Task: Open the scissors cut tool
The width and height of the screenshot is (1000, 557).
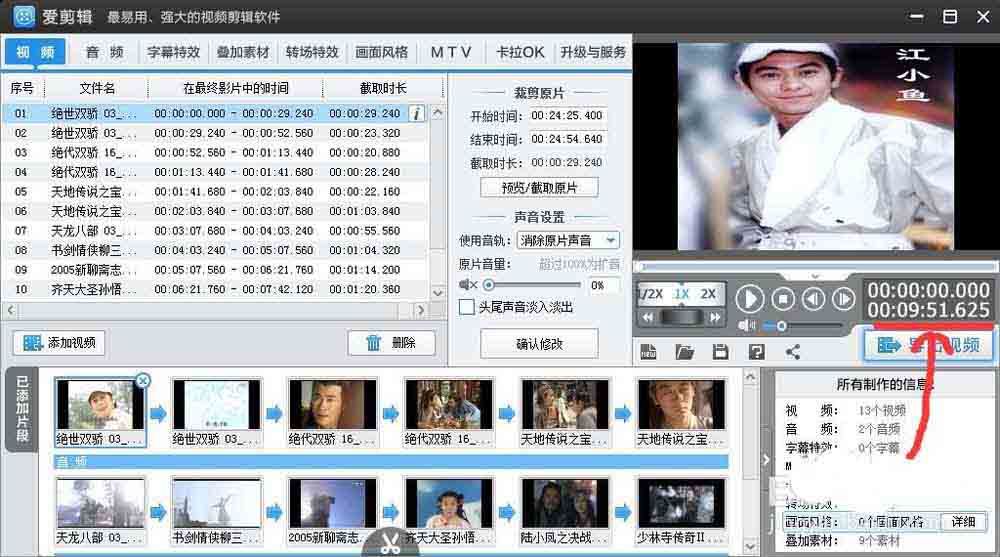Action: (390, 543)
